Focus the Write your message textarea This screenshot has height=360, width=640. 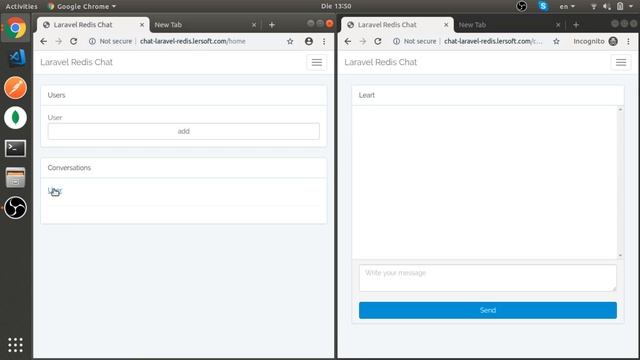point(488,278)
